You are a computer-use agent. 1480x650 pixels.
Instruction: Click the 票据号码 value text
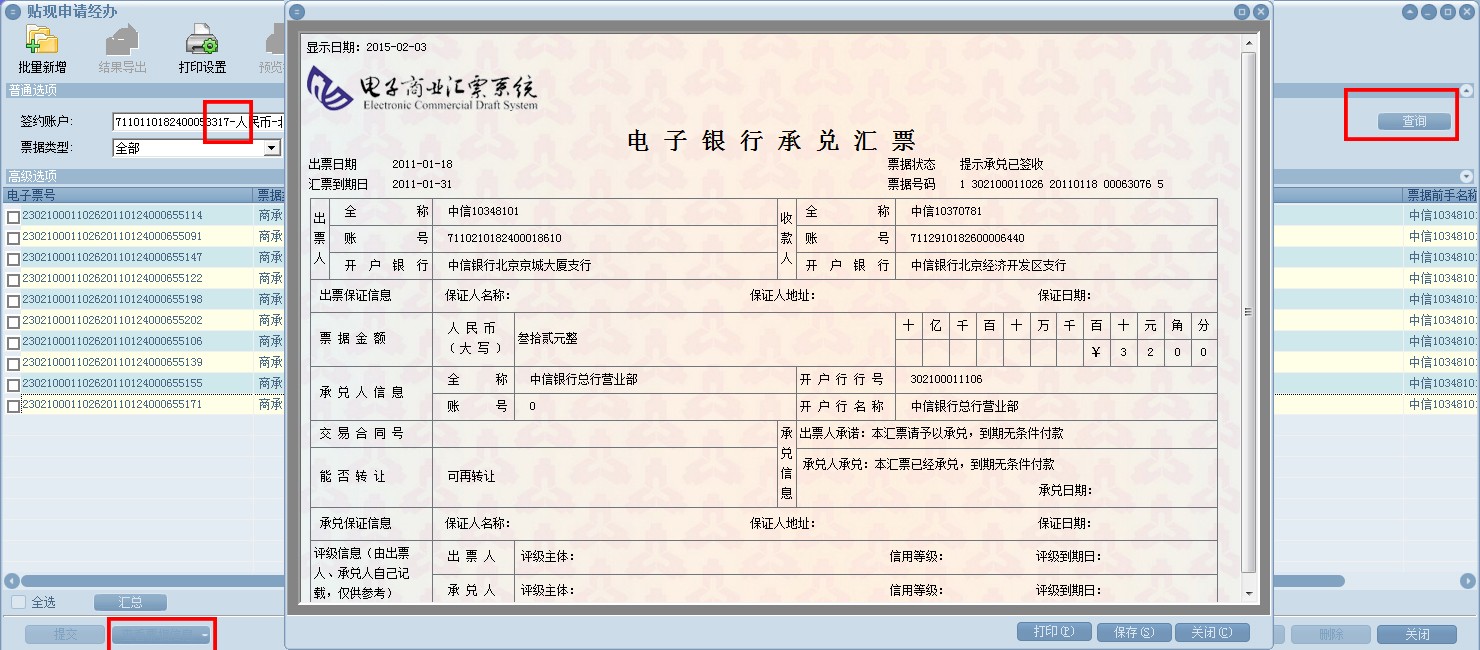[1062, 184]
